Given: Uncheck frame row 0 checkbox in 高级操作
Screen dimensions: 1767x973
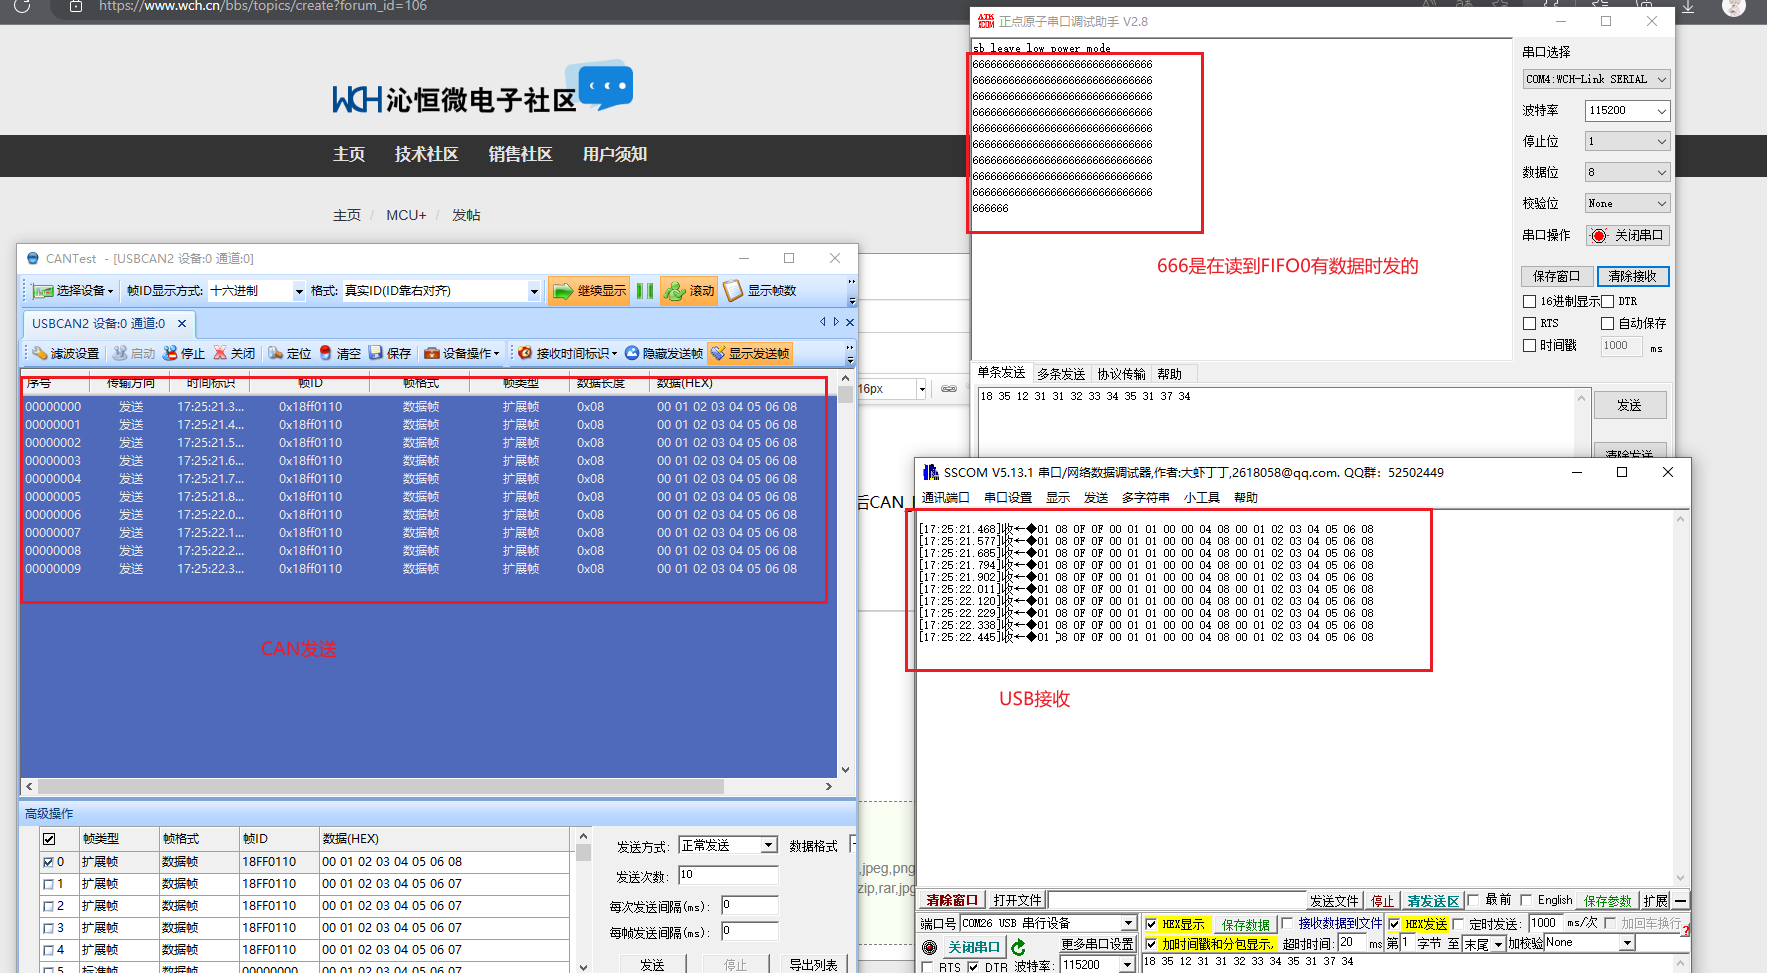Looking at the screenshot, I should click(x=48, y=862).
